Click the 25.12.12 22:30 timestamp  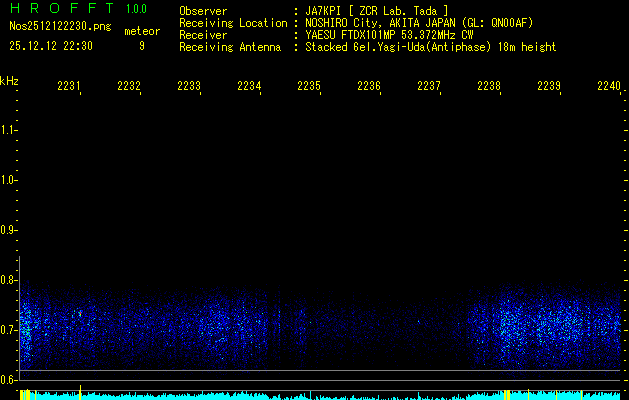51,46
